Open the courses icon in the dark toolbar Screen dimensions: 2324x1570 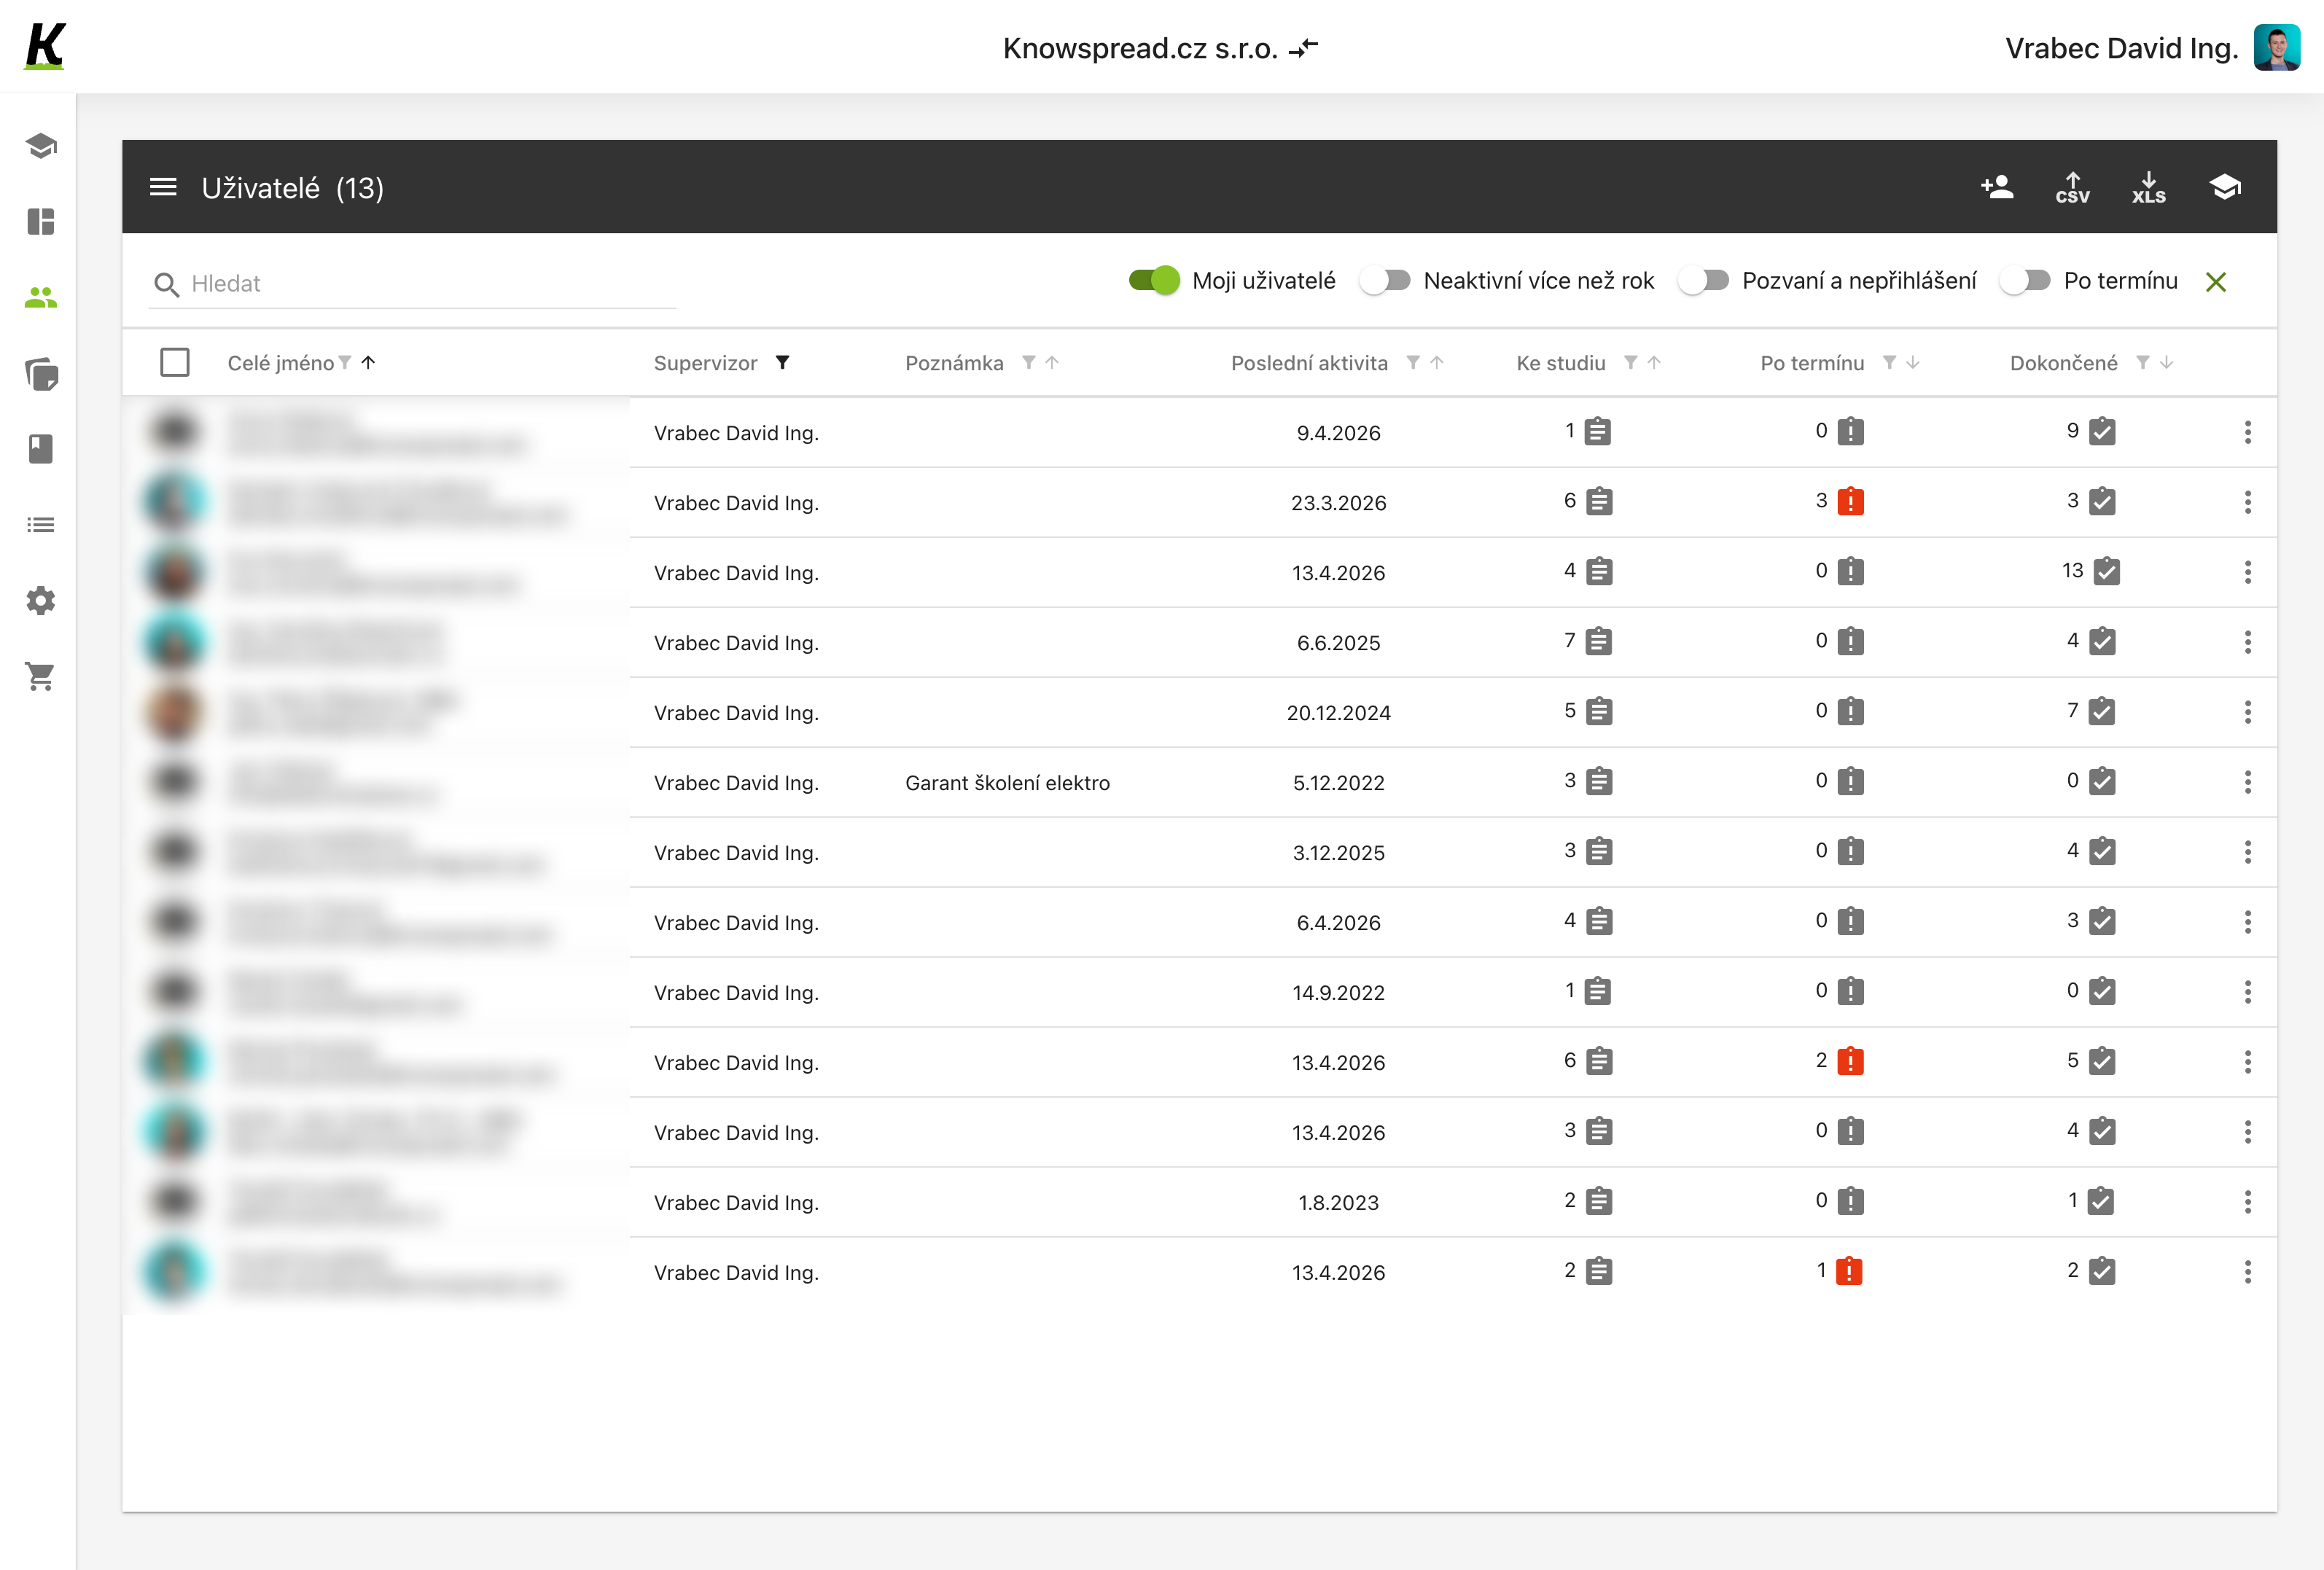(2224, 186)
